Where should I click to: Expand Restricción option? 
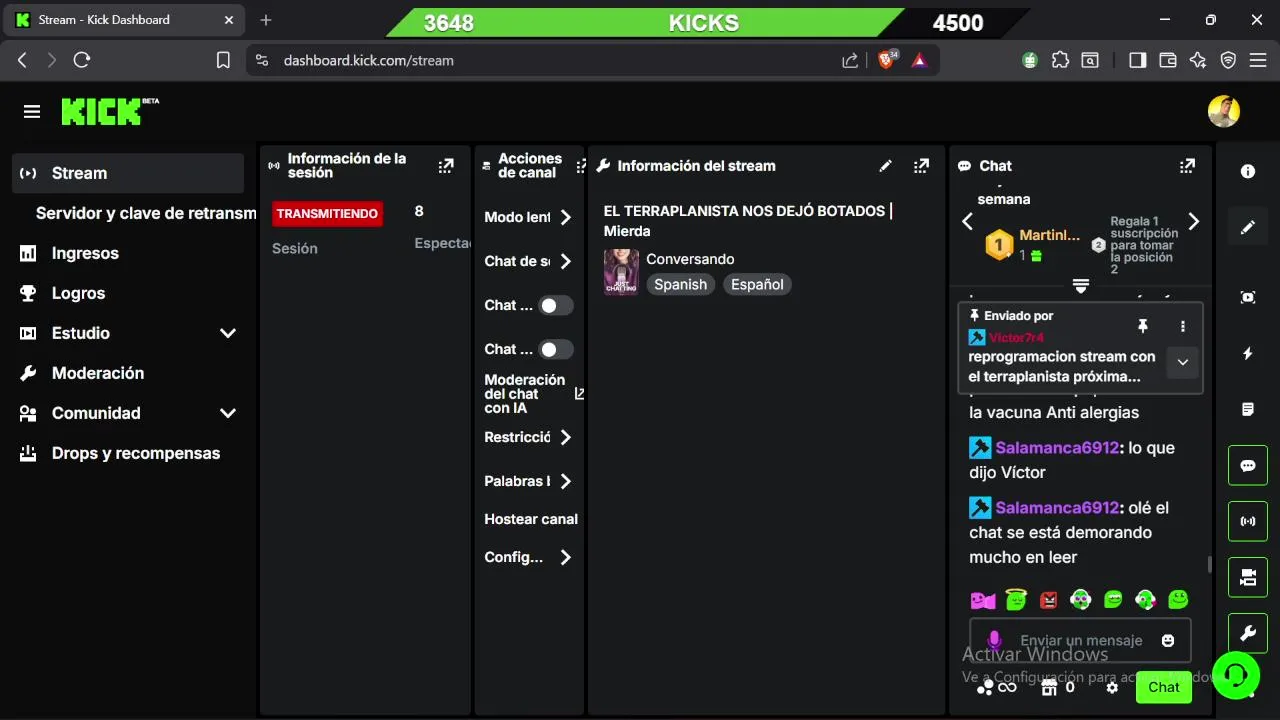pyautogui.click(x=528, y=437)
